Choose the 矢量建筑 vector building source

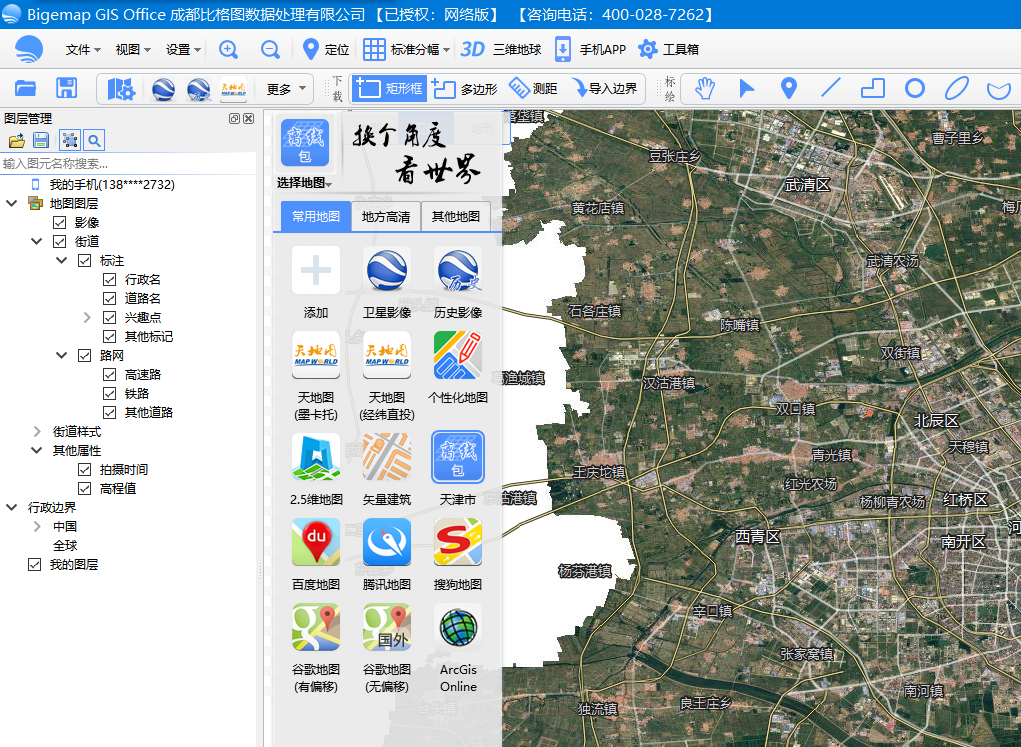point(387,470)
